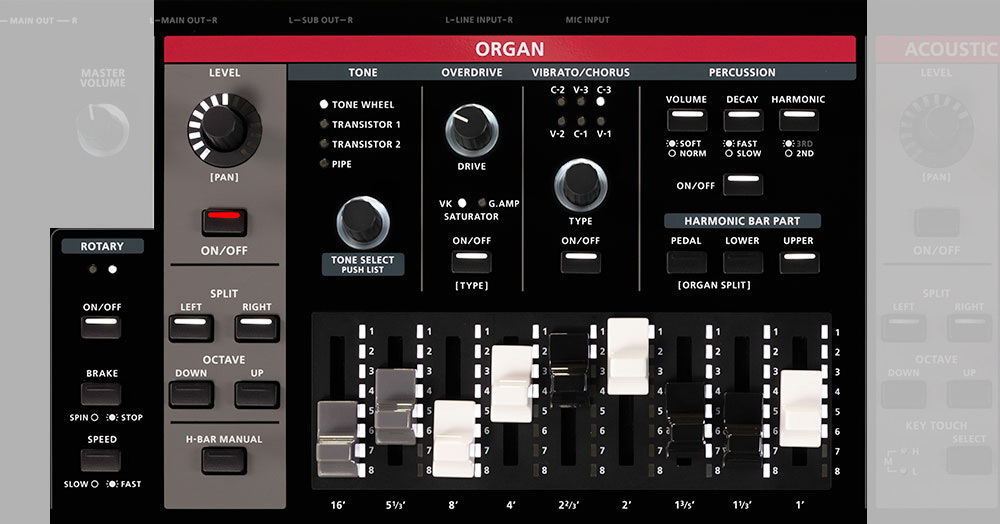Click the C-1 chorus indicator LED

581,120
